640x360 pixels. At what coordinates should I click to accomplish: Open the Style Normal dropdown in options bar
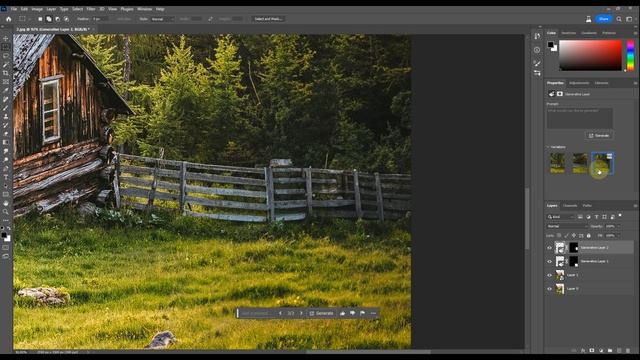(x=162, y=19)
